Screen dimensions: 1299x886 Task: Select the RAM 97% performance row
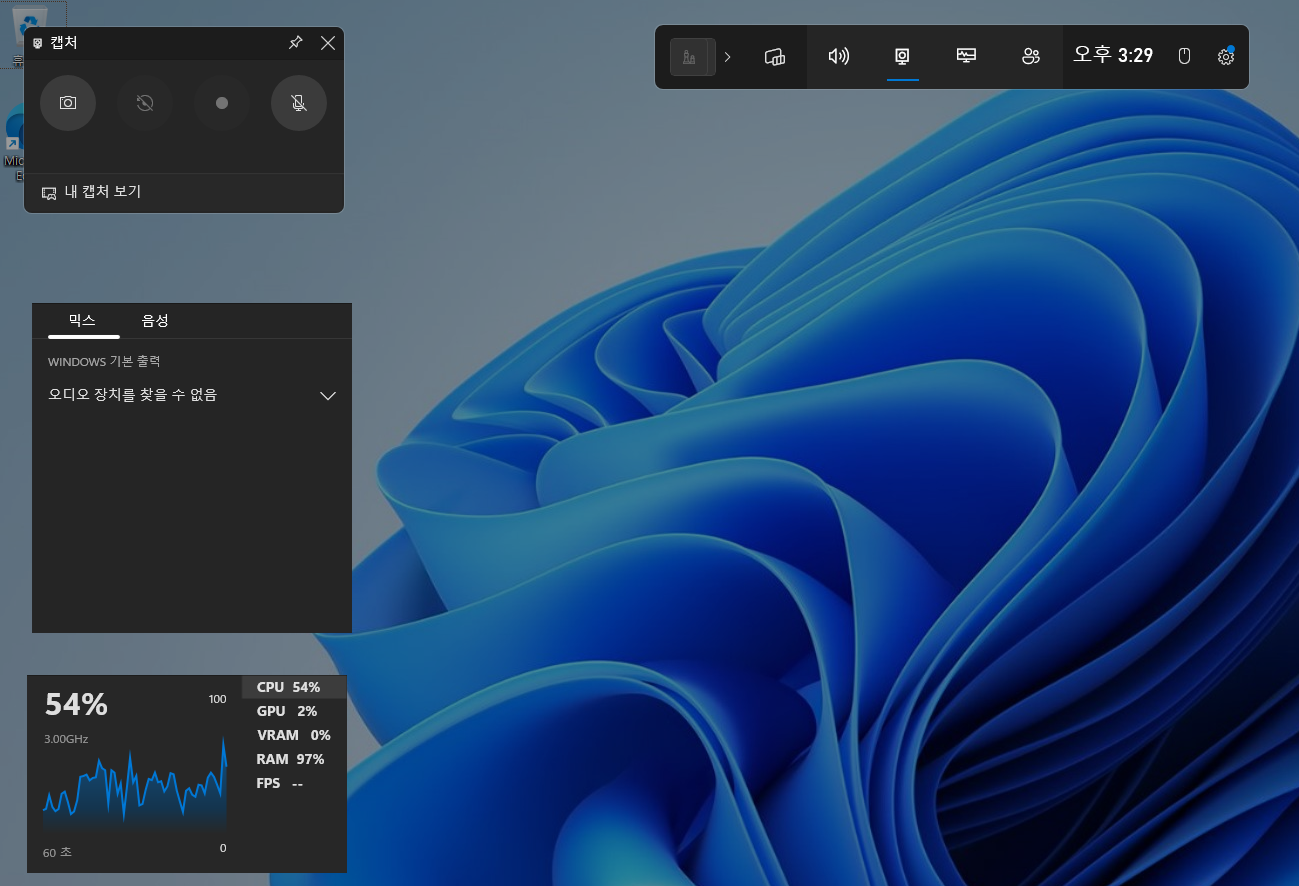pyautogui.click(x=294, y=759)
